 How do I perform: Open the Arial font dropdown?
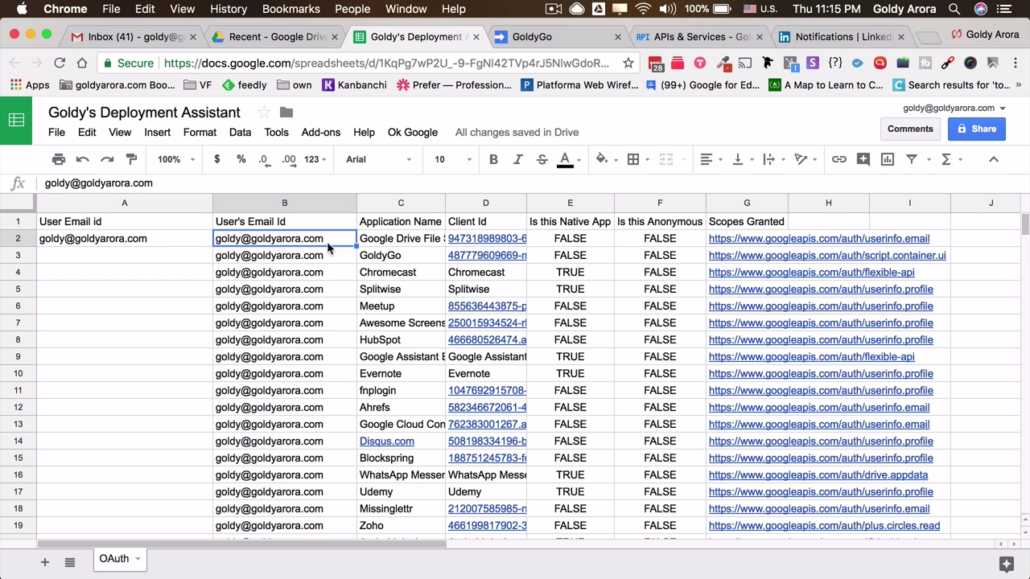[378, 159]
